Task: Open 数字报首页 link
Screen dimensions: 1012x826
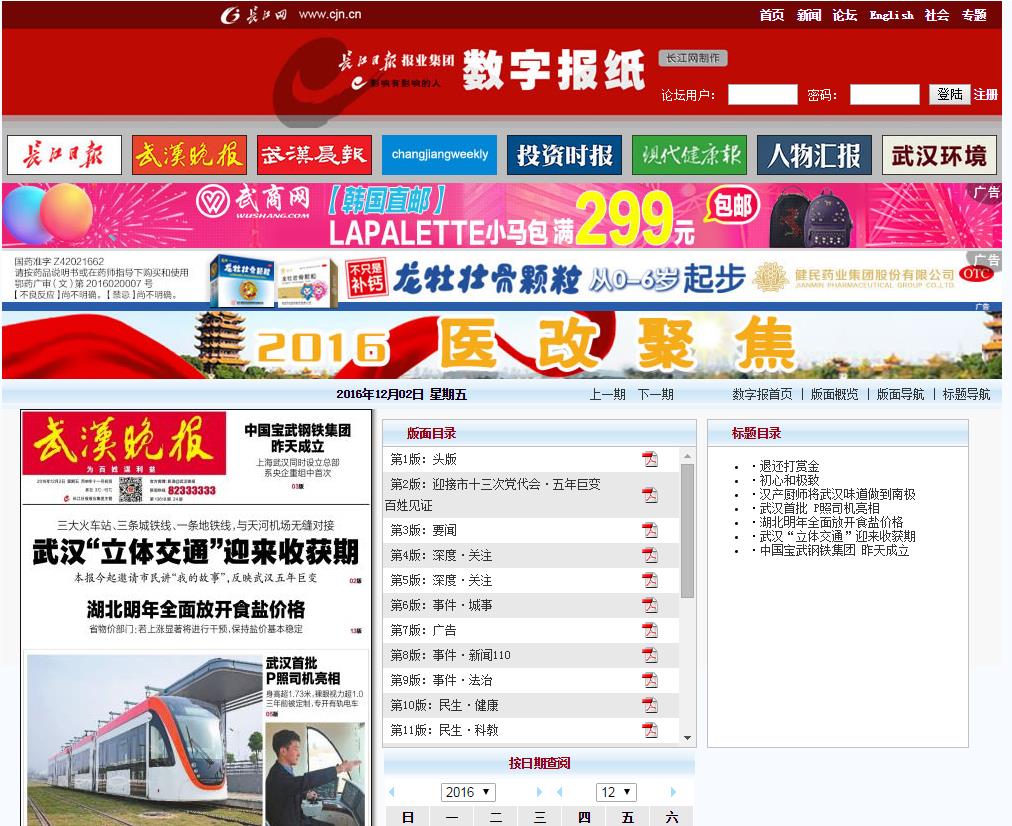Action: click(762, 394)
